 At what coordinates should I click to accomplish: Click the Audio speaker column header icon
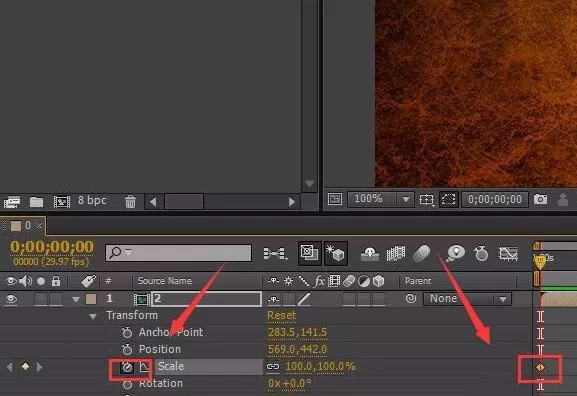[x=25, y=281]
